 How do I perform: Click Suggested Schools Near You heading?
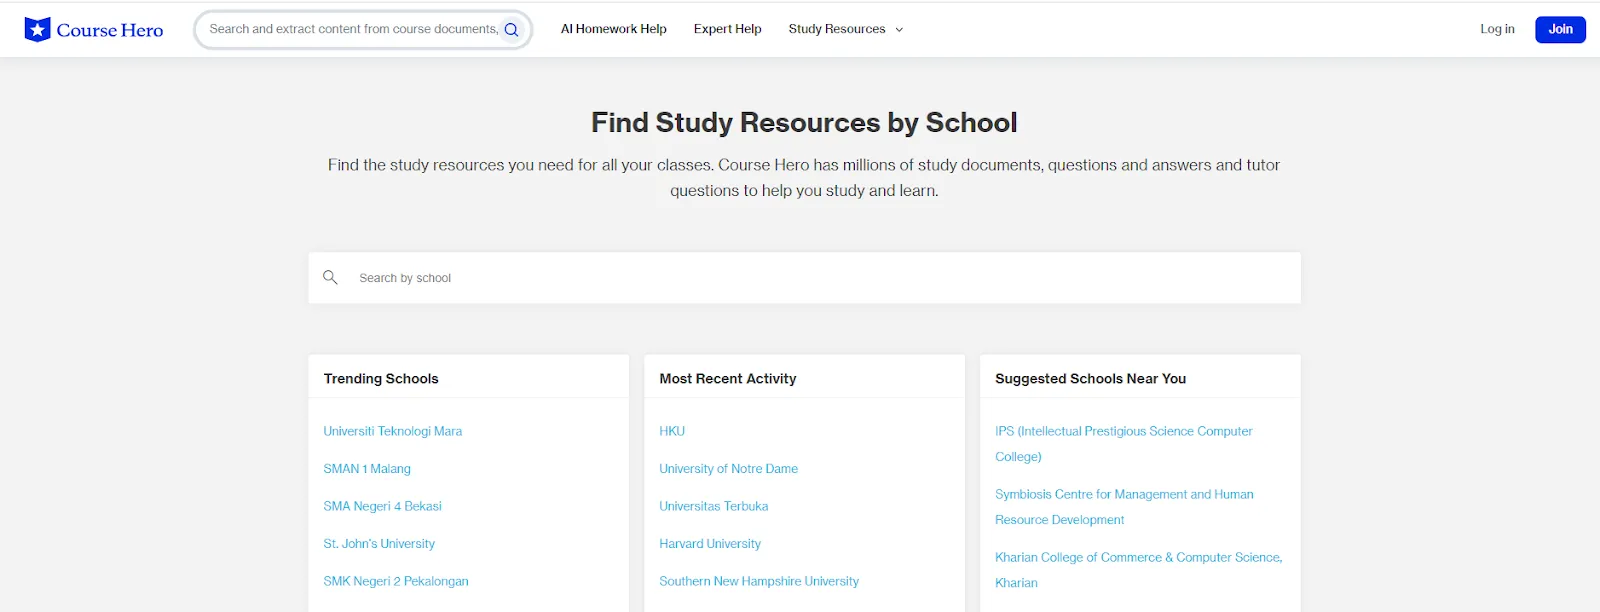pos(1090,379)
